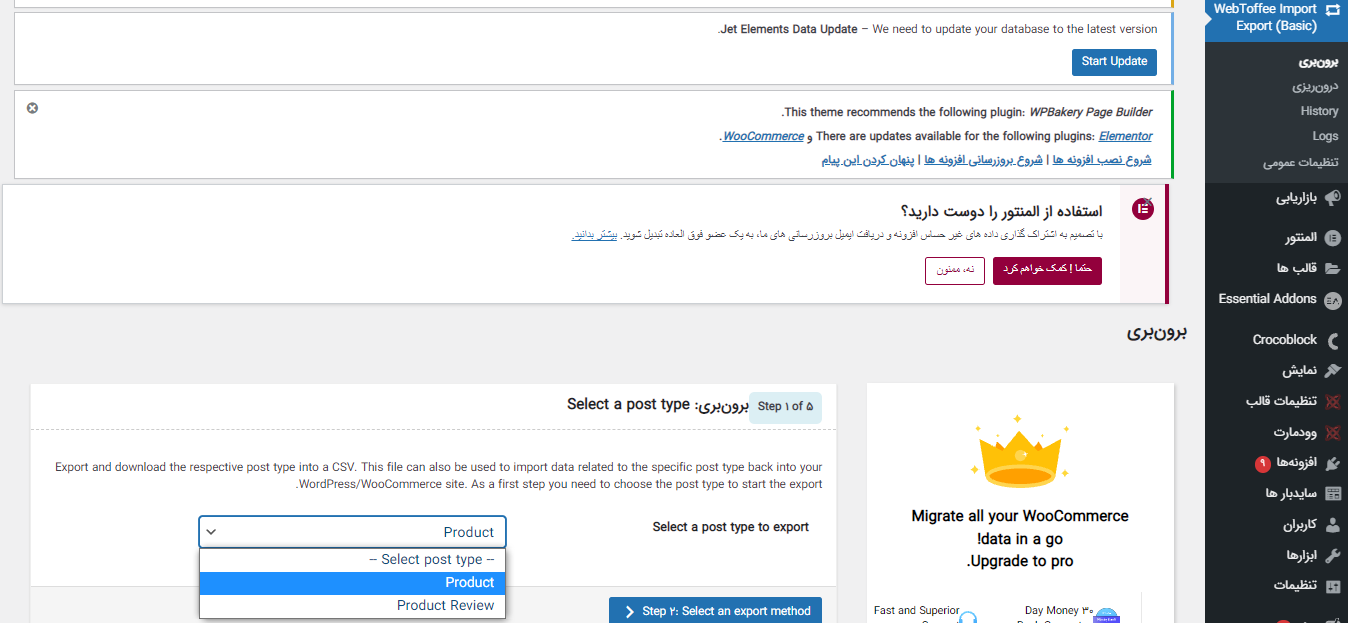The height and width of the screenshot is (623, 1348).
Task: Open the post type to export dropdown
Action: (353, 532)
